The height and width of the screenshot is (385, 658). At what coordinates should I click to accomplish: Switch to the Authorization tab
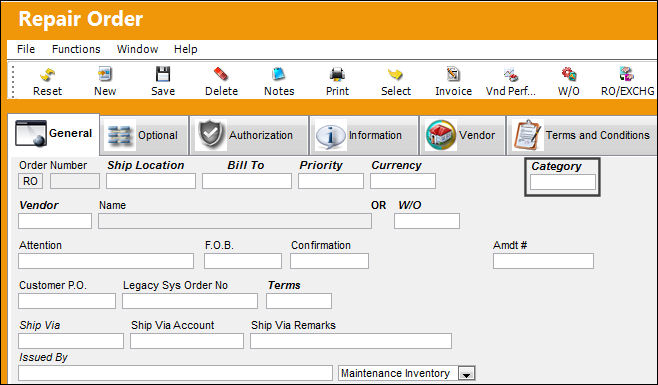point(249,135)
